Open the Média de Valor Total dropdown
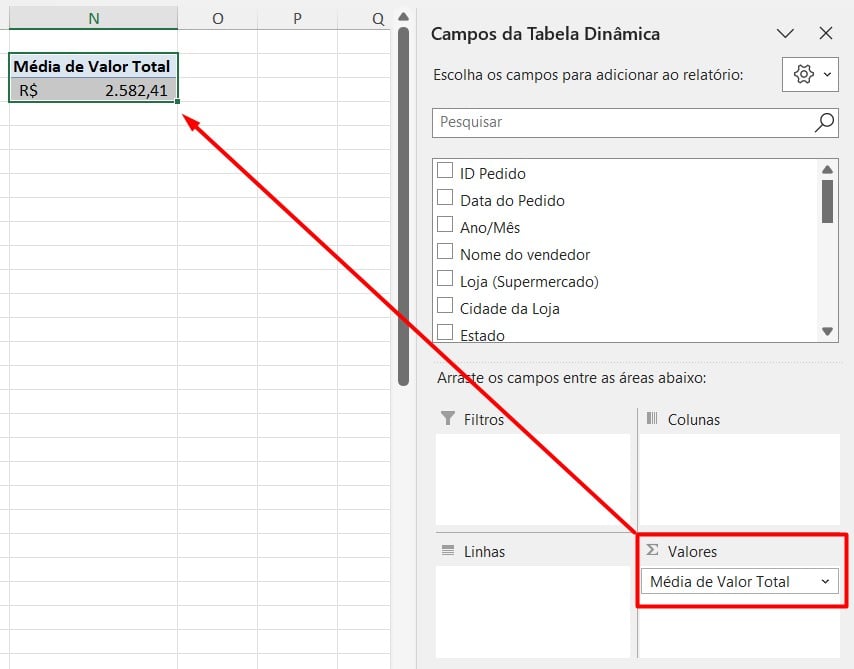The image size is (854, 669). coord(825,581)
